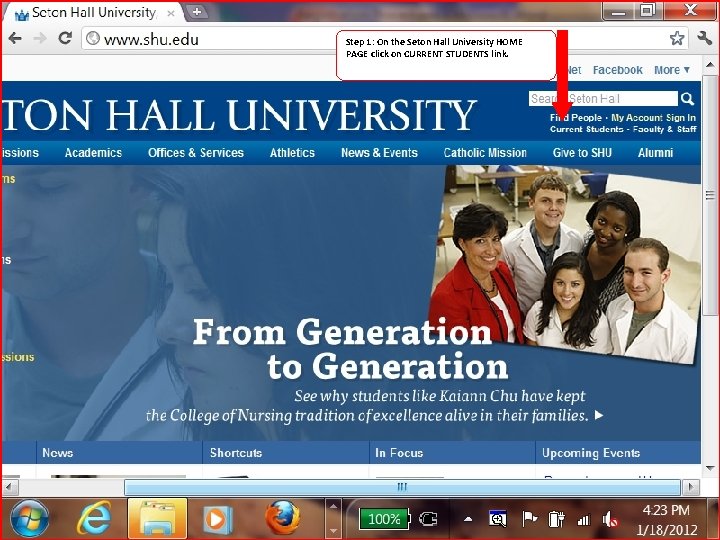Click the horizontal scrollbar left arrow
The image size is (720, 540).
click(x=10, y=487)
